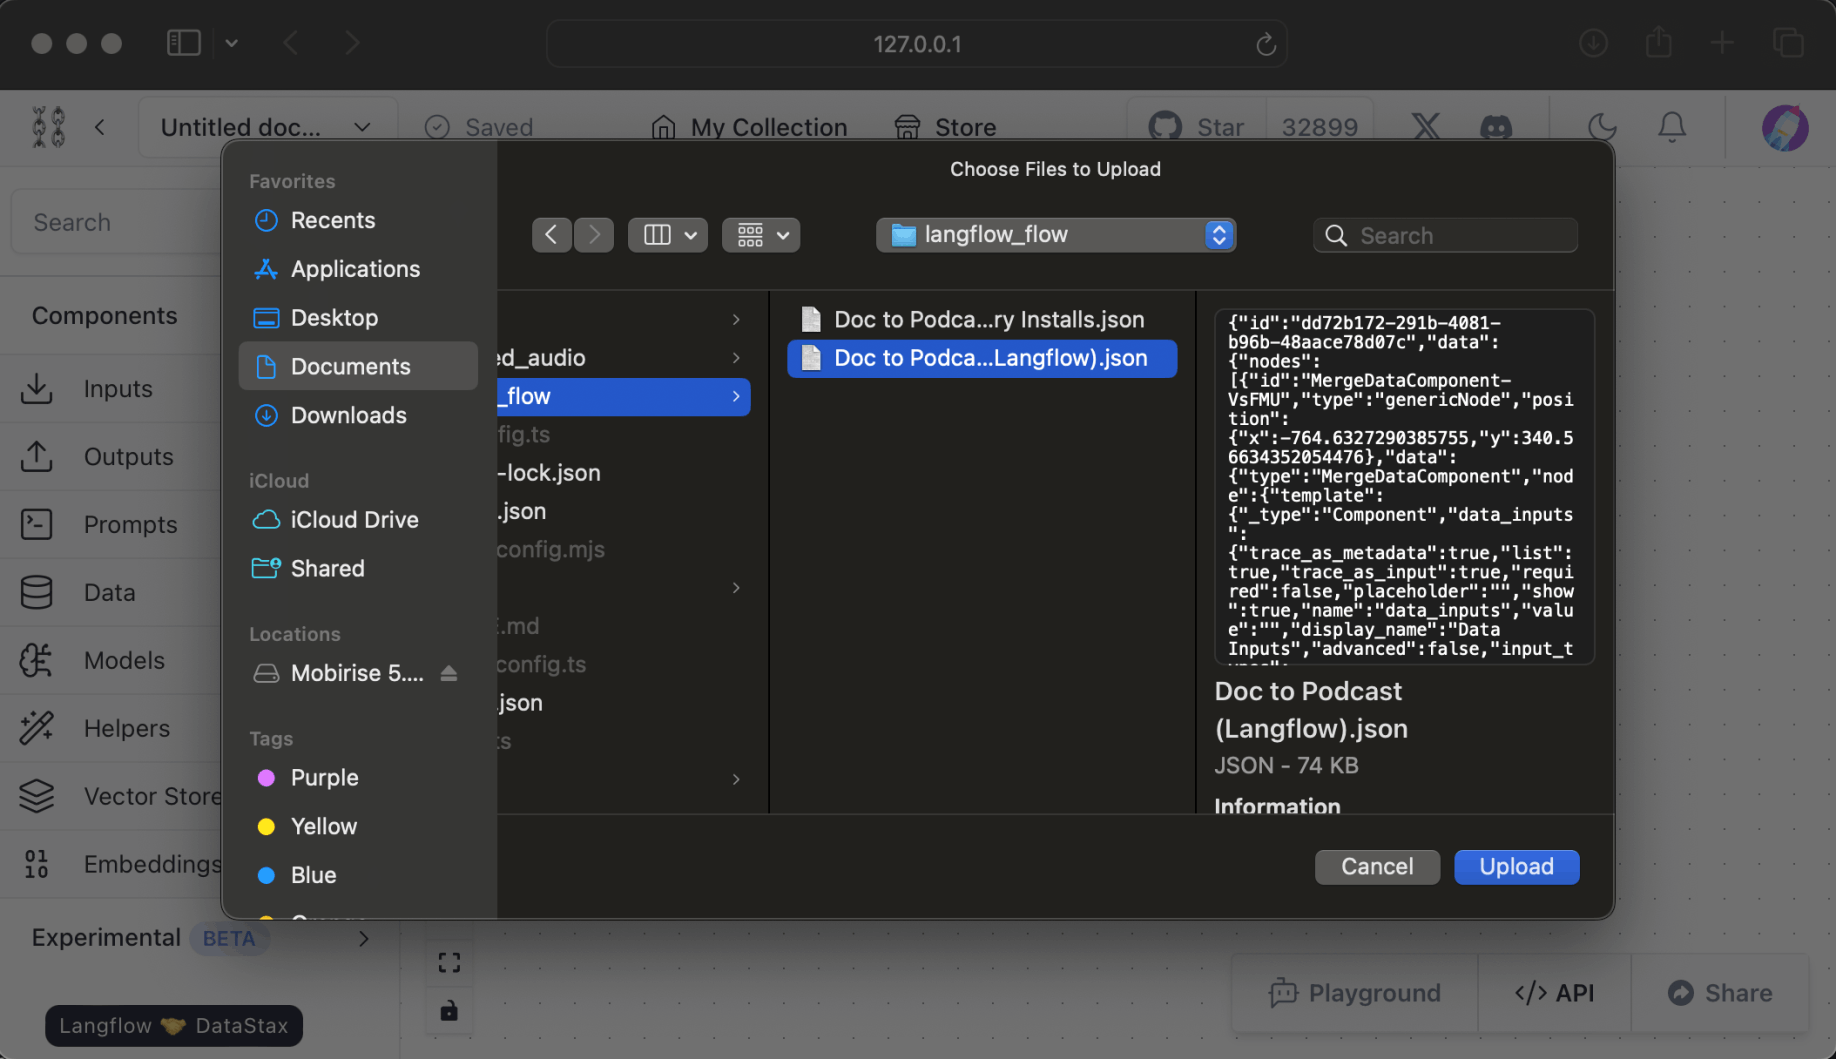
Task: Select Downloads in the sidebar
Action: click(358, 415)
